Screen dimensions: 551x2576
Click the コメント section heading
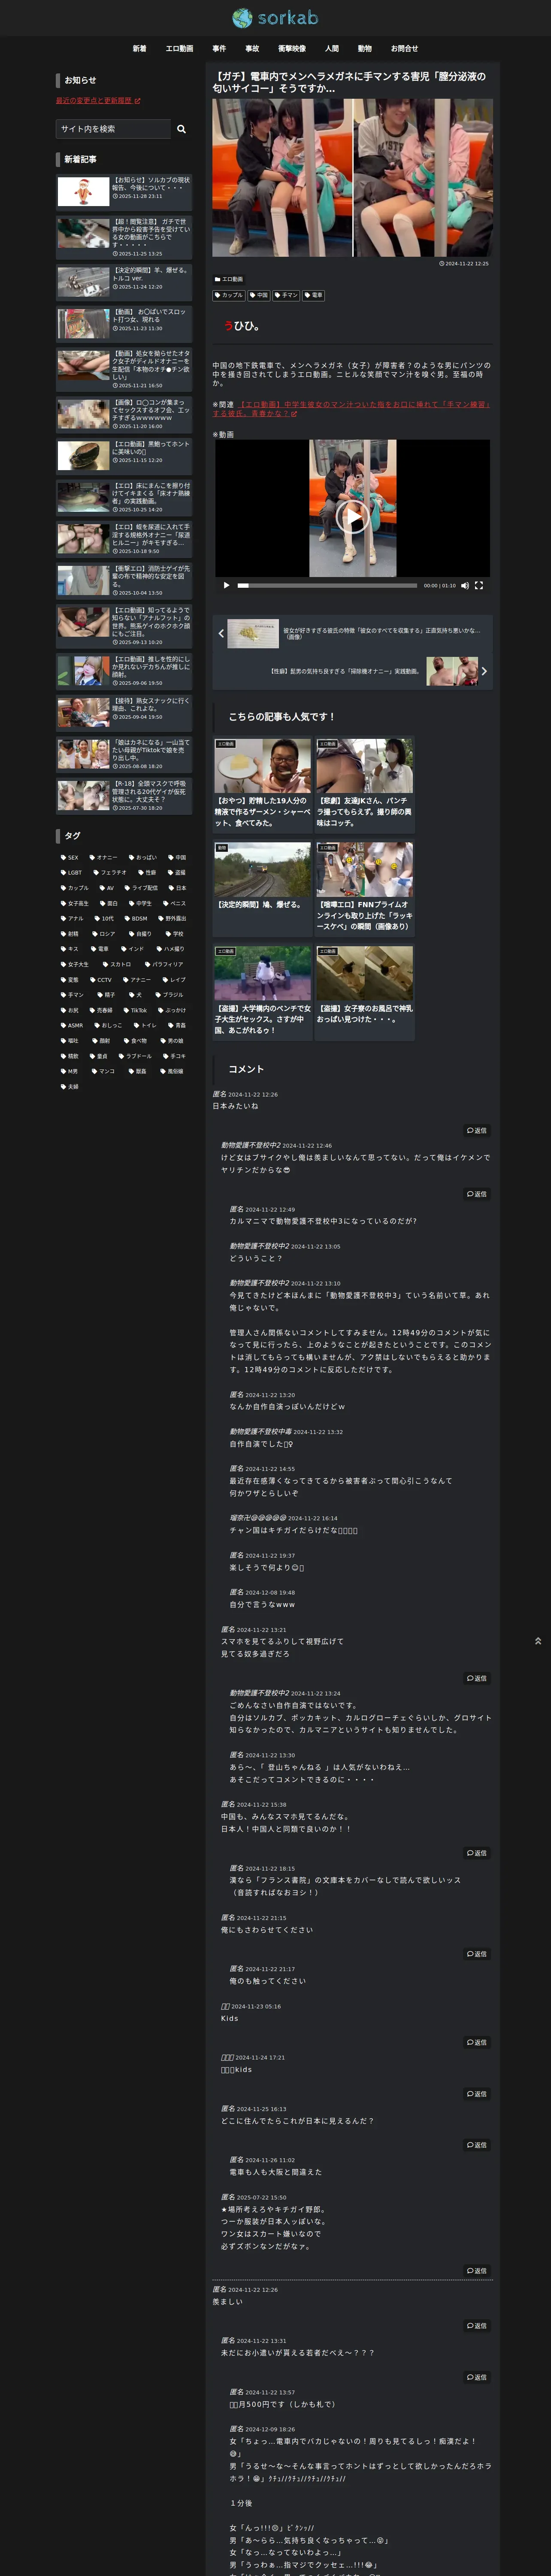click(246, 1069)
